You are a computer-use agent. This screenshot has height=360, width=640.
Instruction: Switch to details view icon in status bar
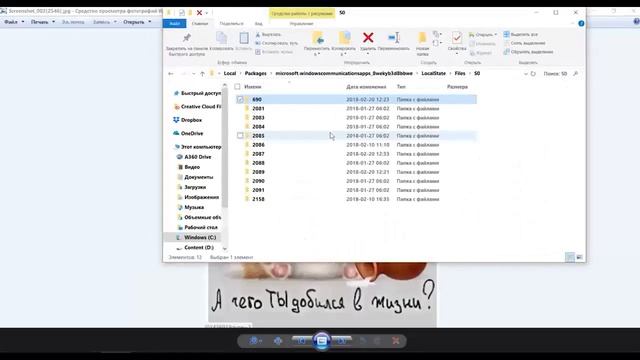coord(569,257)
